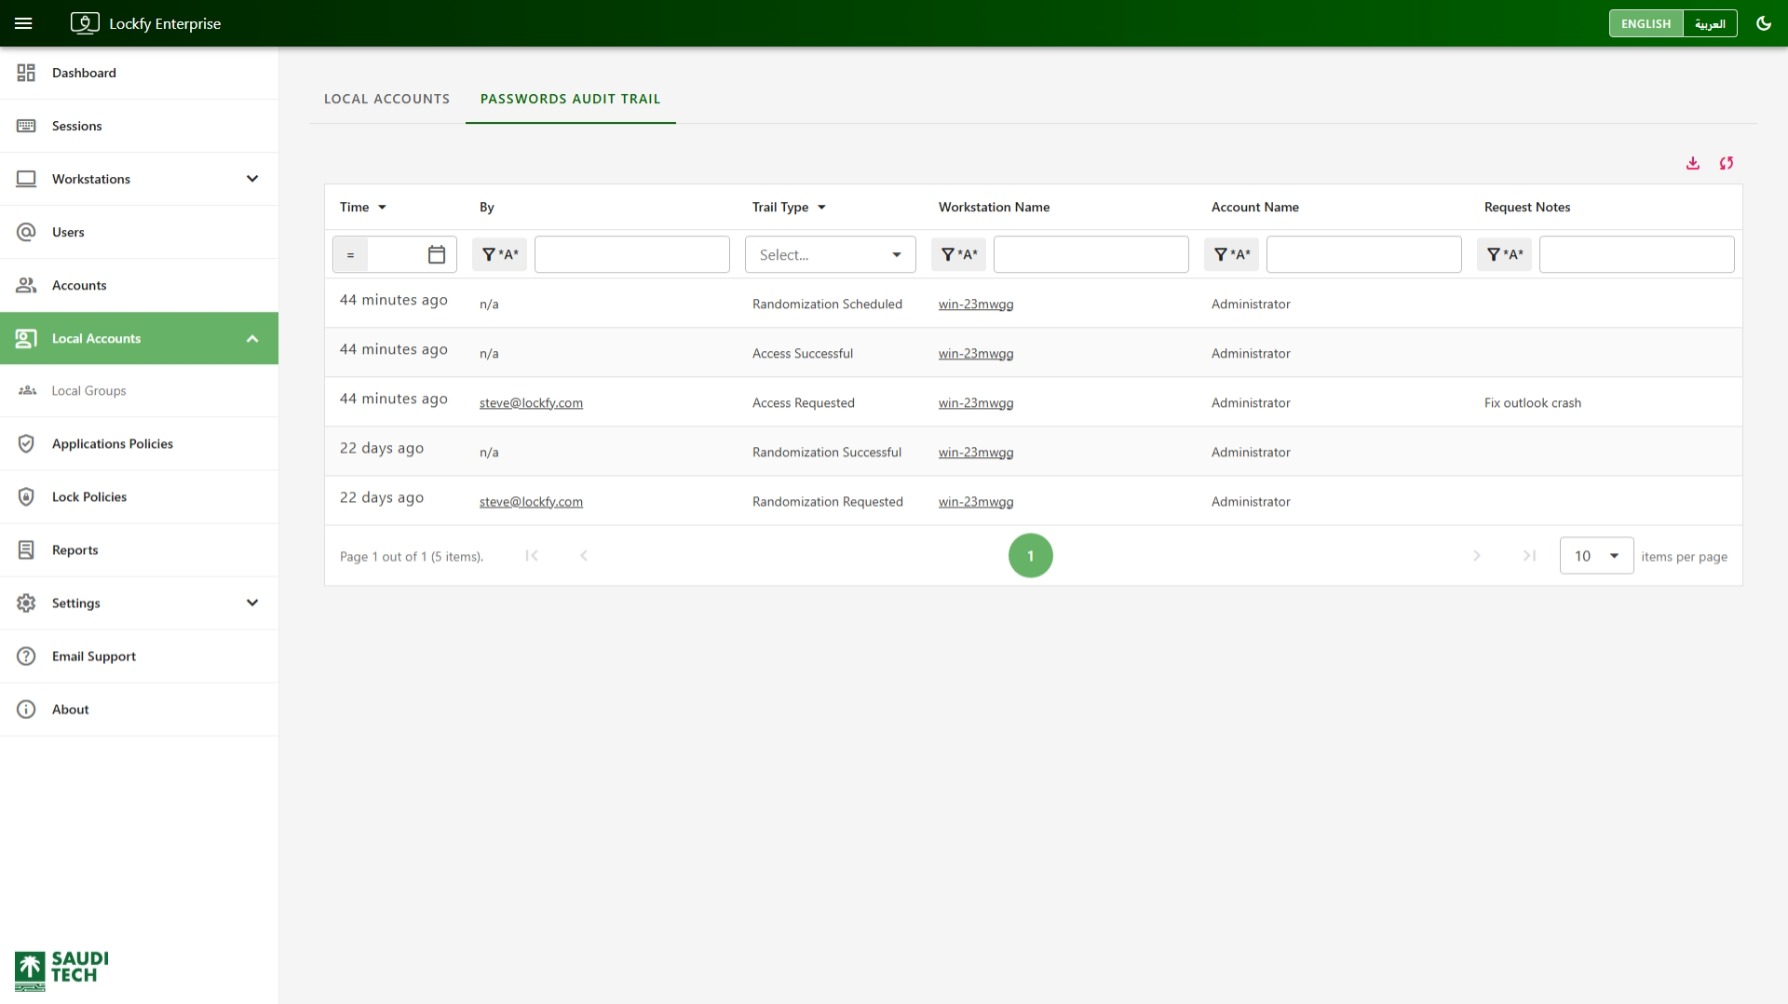Screen dimensions: 1788x1004
Task: Select the Passwords Audit Trail tab
Action: click(x=570, y=99)
